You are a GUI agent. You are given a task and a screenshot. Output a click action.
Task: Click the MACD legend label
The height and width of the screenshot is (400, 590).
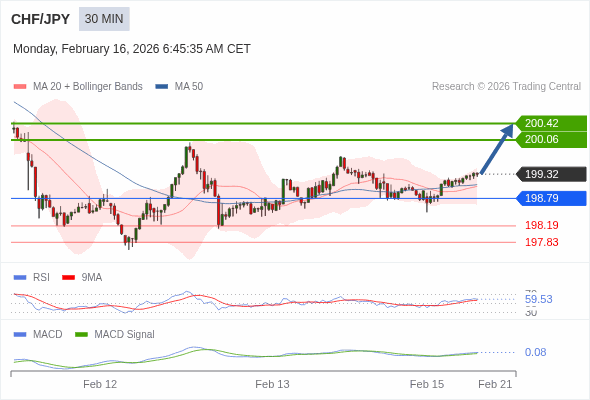[48, 335]
